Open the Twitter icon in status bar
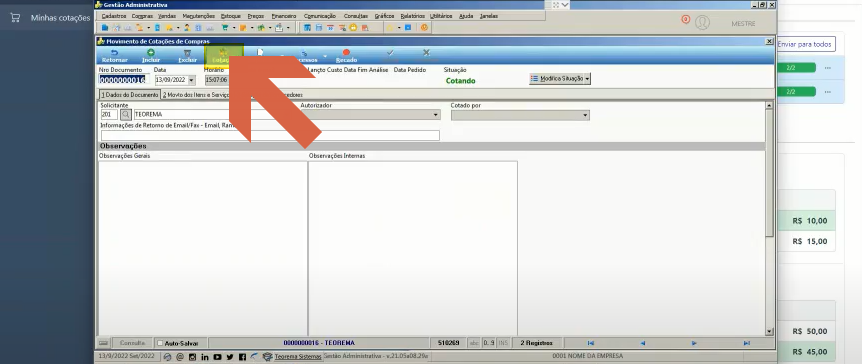The width and height of the screenshot is (862, 364). [x=230, y=357]
